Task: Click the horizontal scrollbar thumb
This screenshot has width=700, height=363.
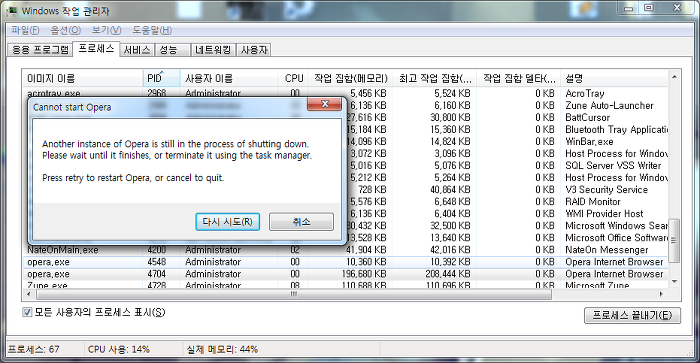Action: [x=294, y=294]
